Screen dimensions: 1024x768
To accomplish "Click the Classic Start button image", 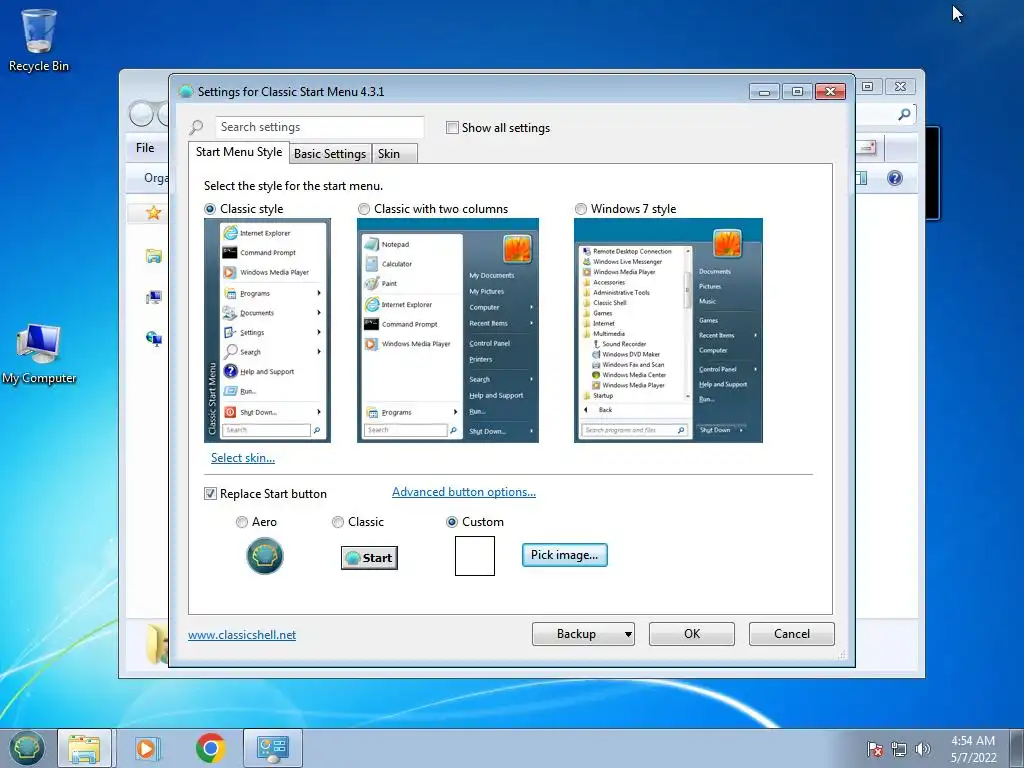I will 369,558.
